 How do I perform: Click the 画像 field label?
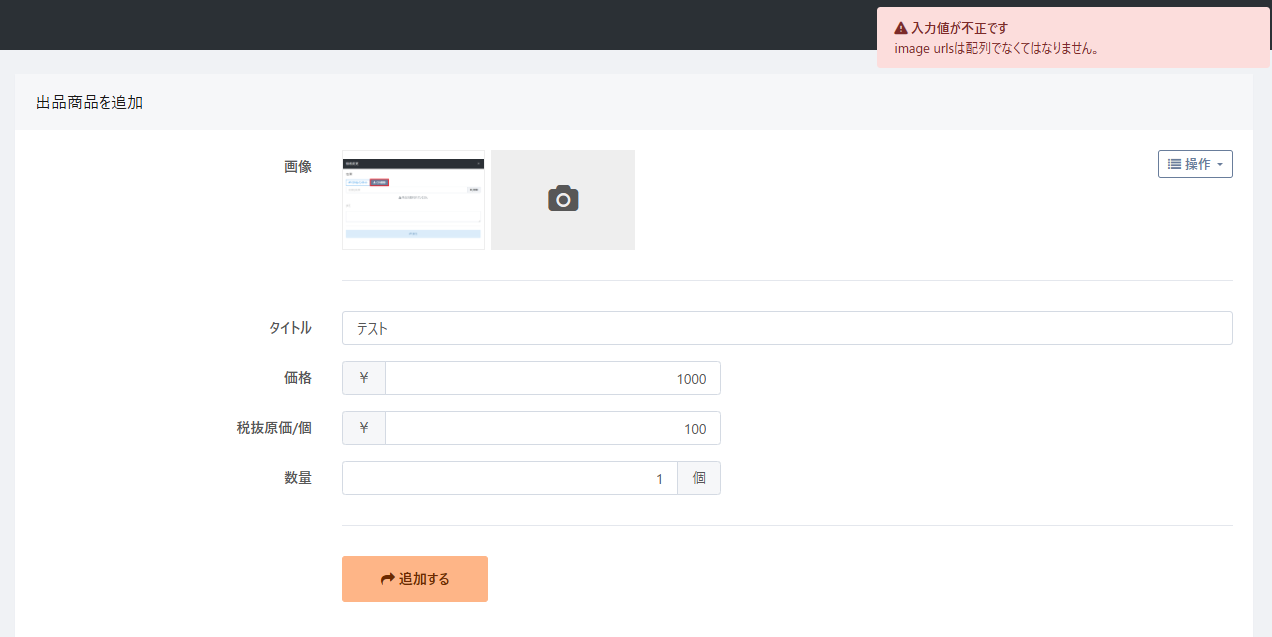click(297, 167)
